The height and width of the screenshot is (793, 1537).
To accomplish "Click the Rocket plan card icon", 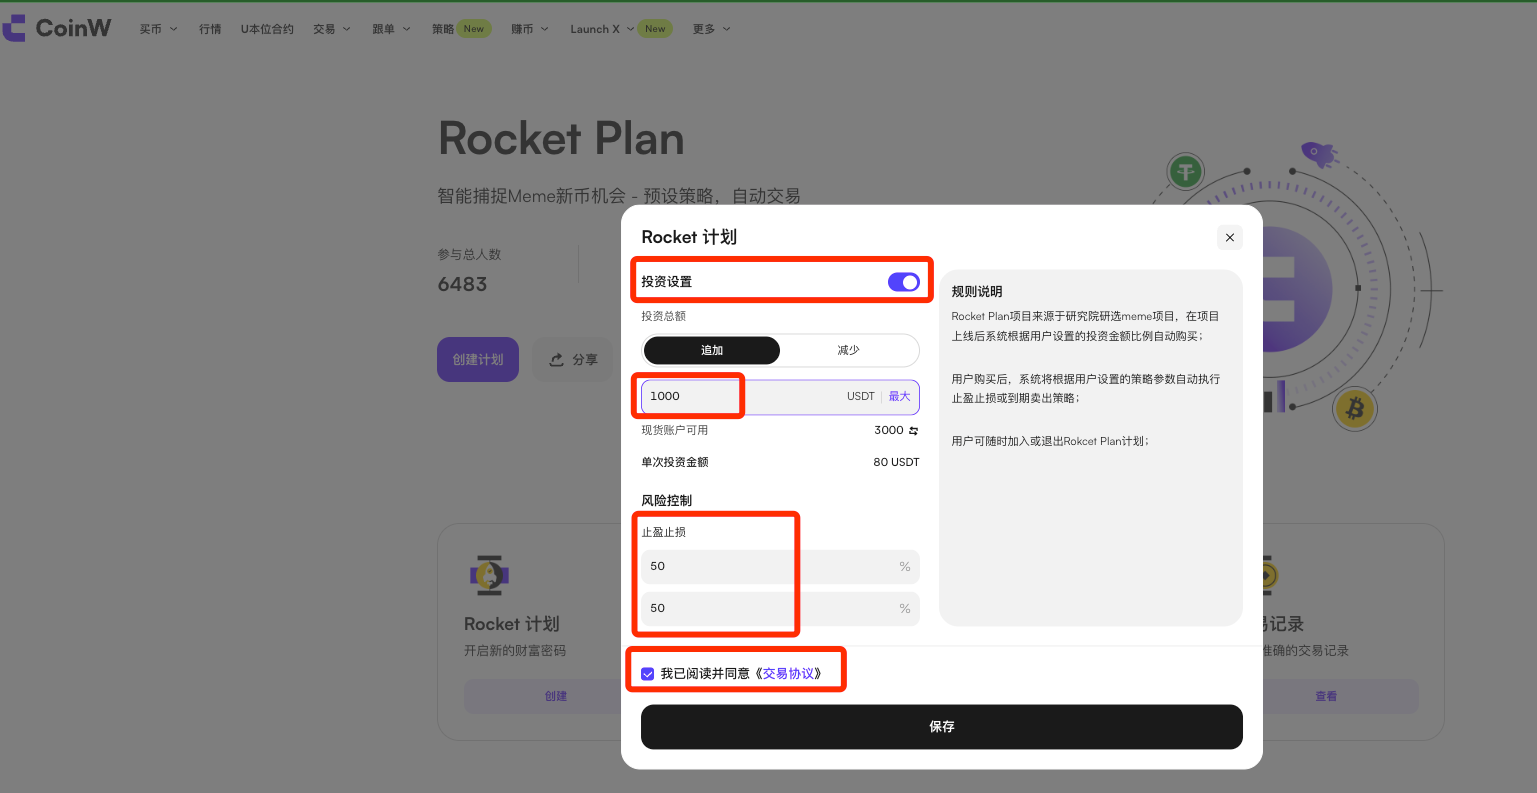I will click(x=490, y=575).
